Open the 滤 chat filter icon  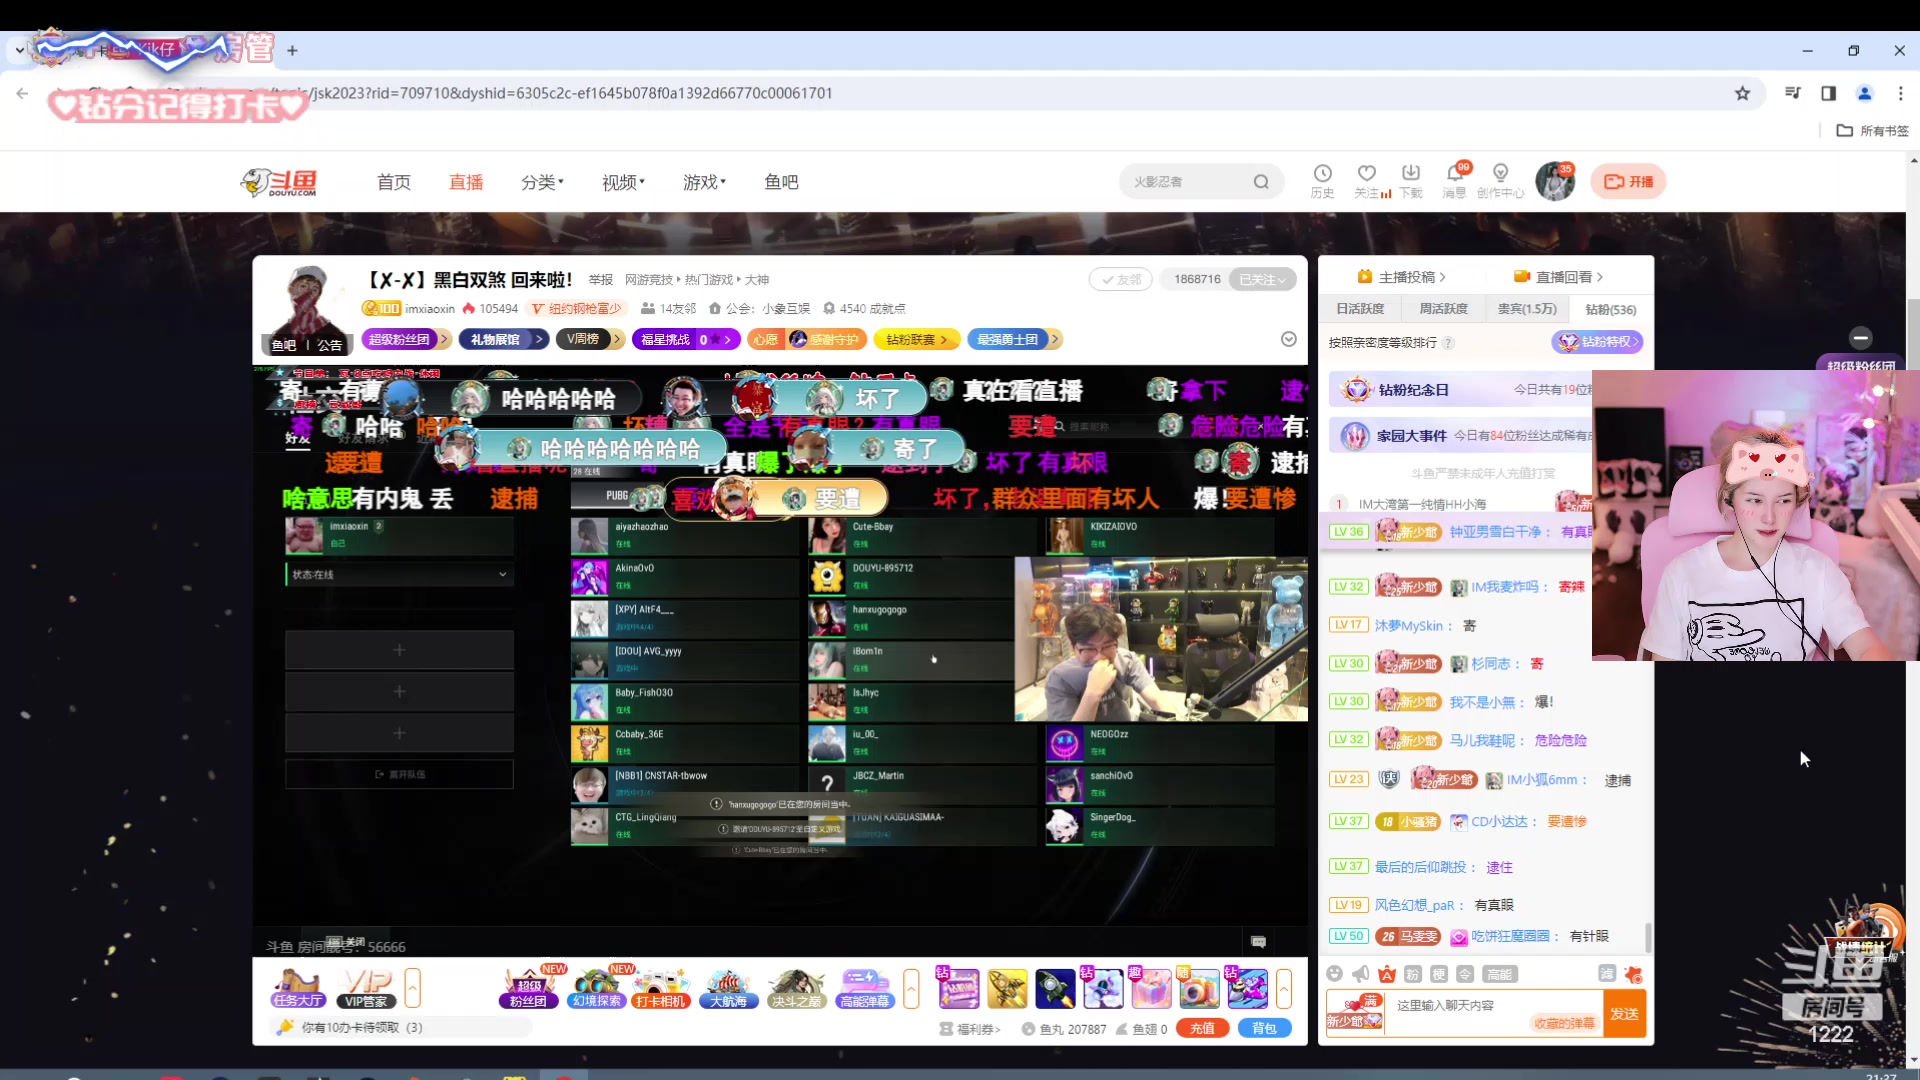click(x=1607, y=974)
